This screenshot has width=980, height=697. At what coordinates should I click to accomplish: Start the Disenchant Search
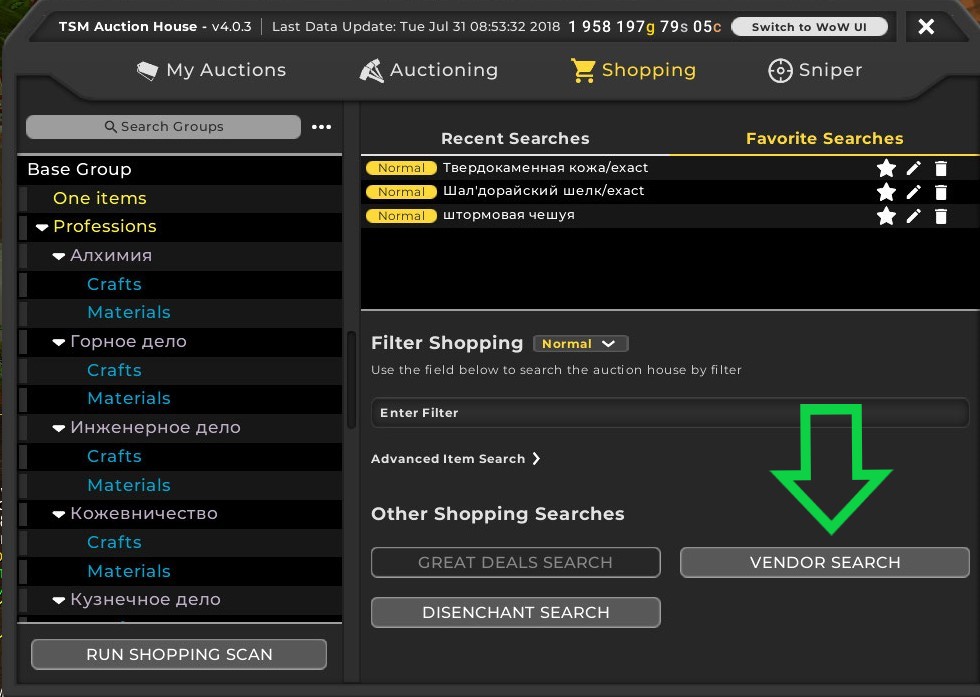(516, 613)
